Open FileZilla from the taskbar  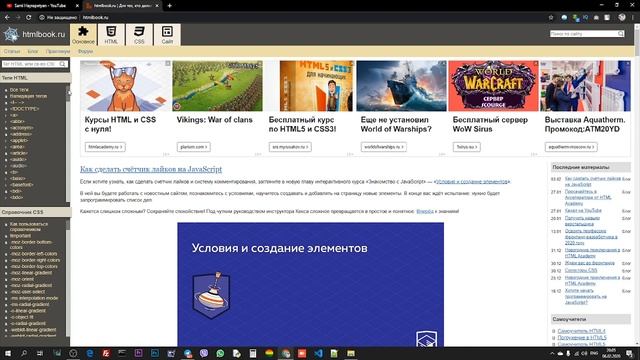click(106, 353)
